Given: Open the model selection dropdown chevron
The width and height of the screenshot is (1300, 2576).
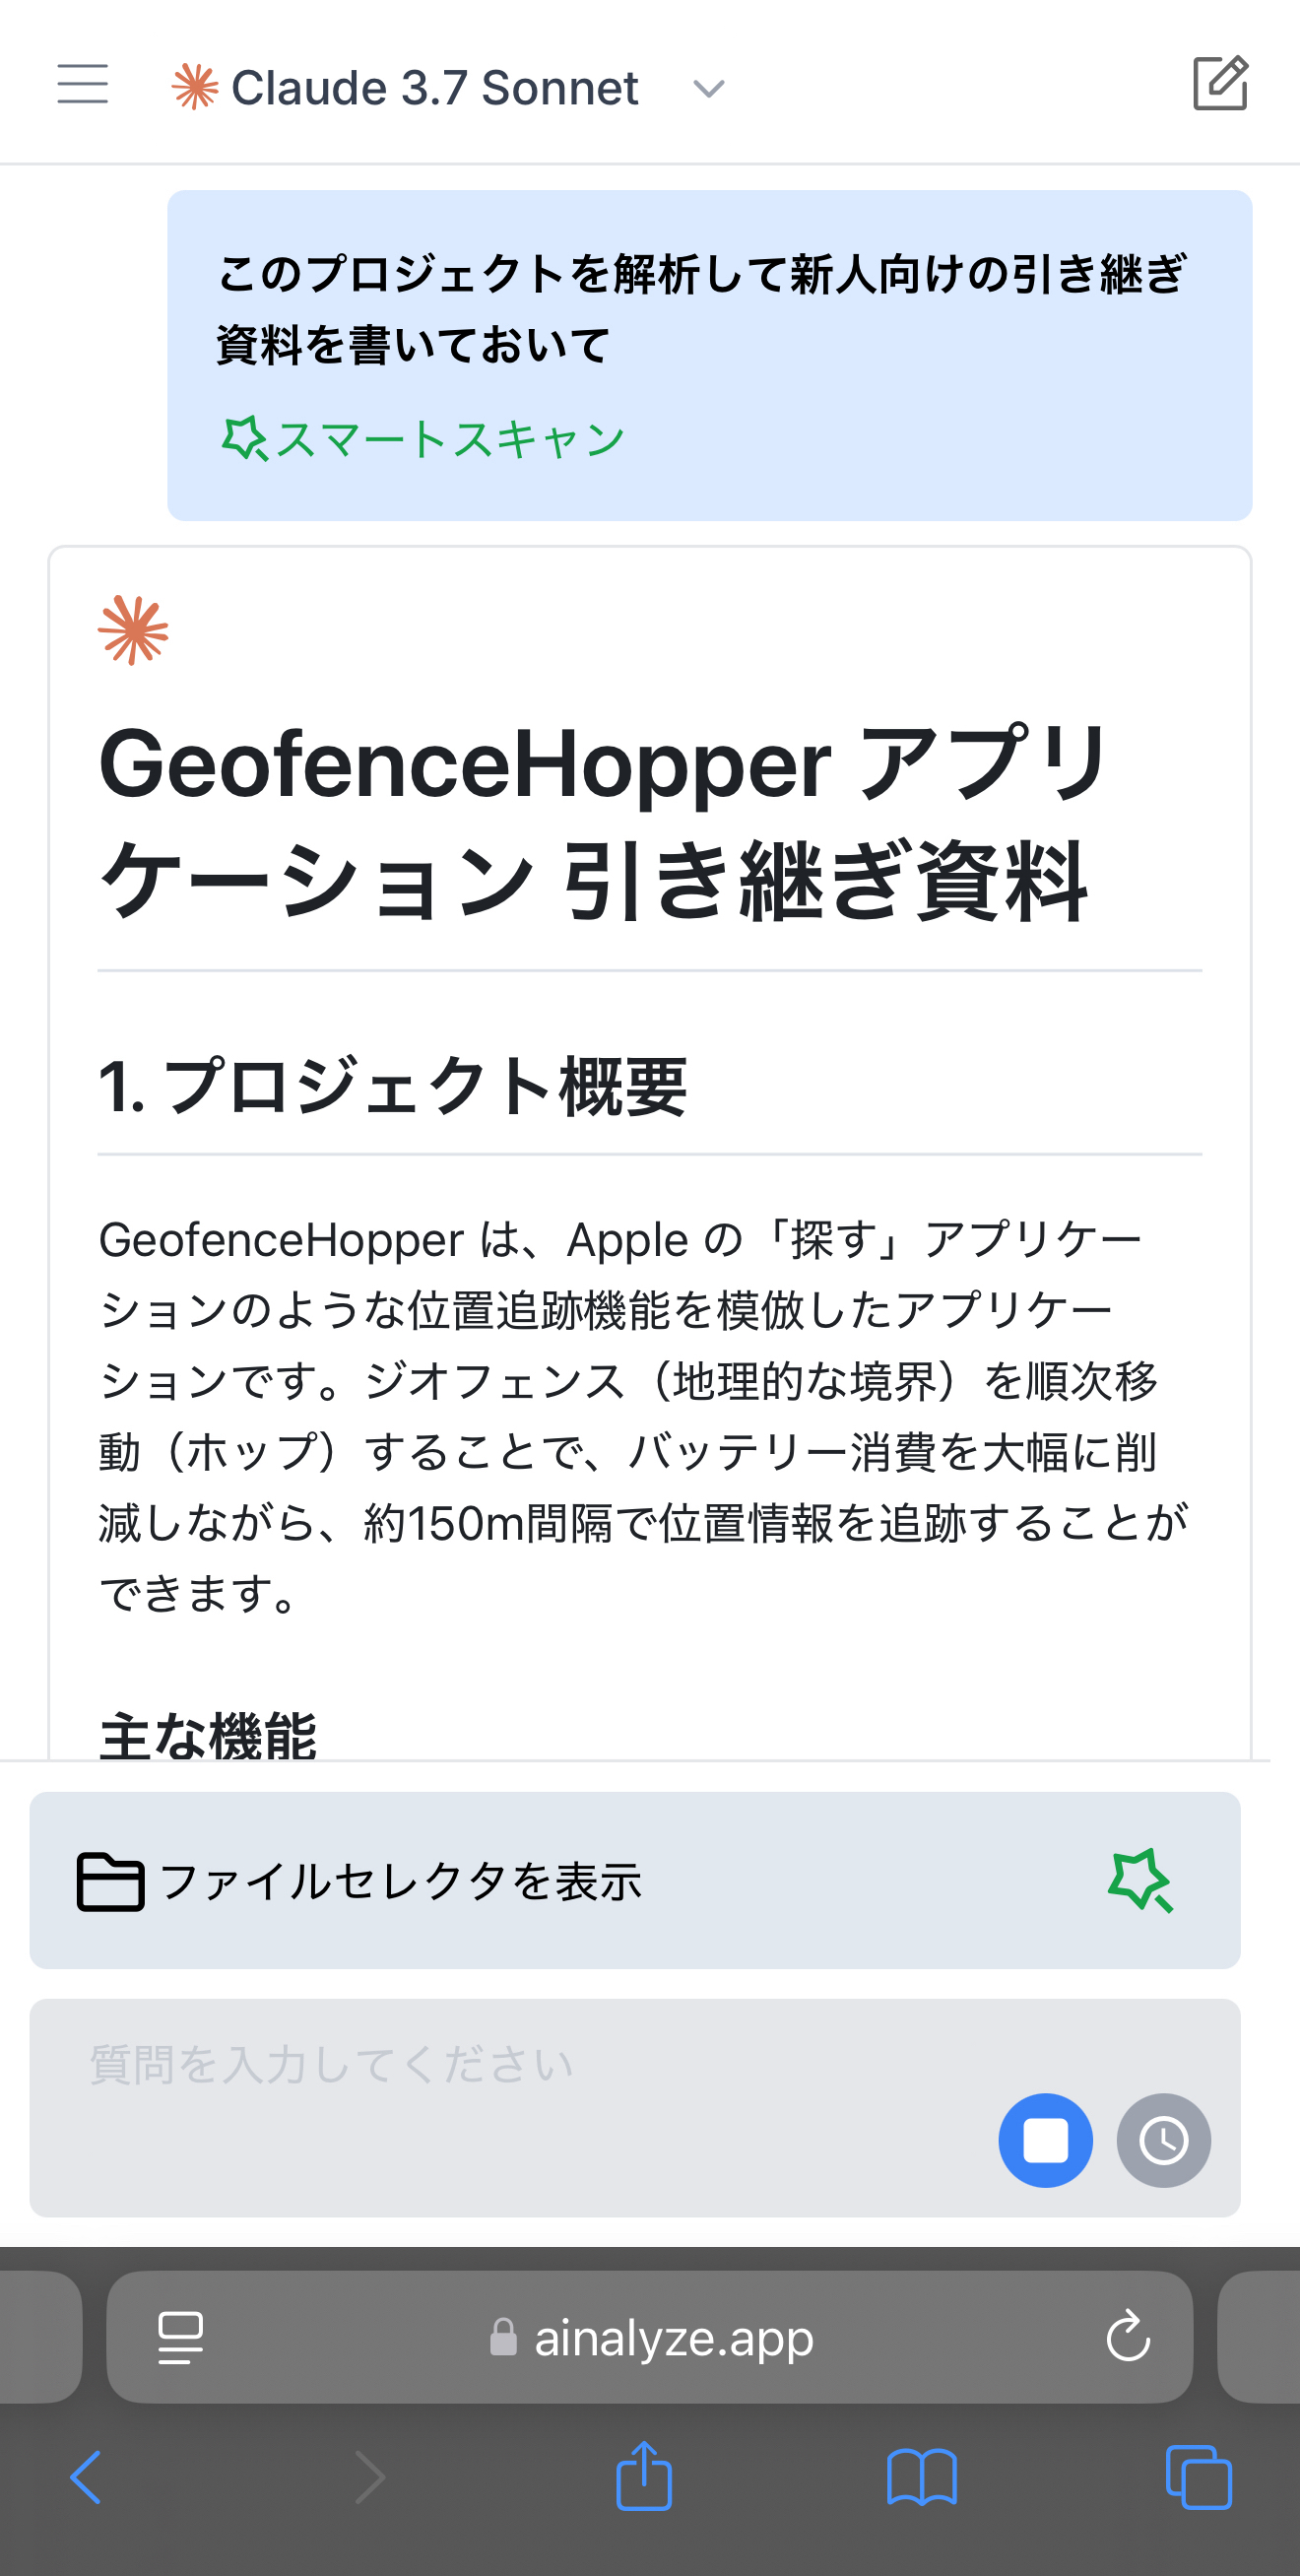Looking at the screenshot, I should click(708, 88).
